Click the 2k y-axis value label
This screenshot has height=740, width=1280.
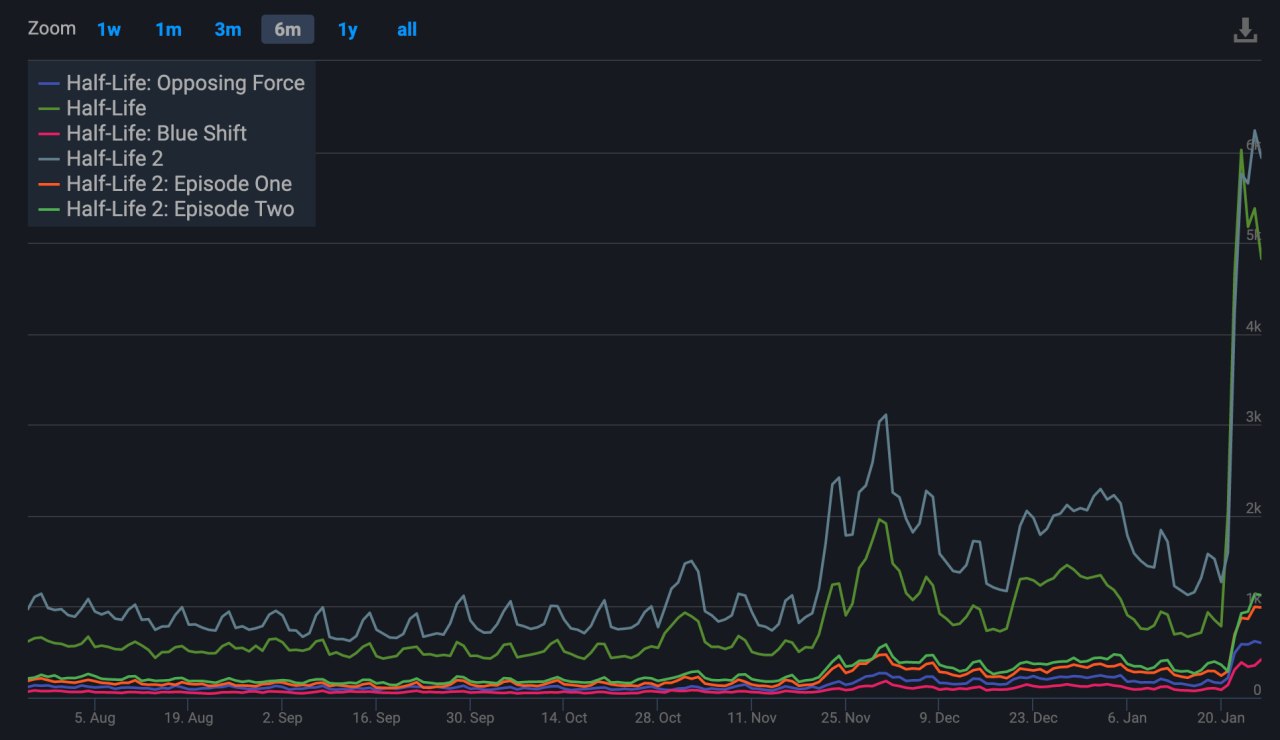coord(1253,508)
